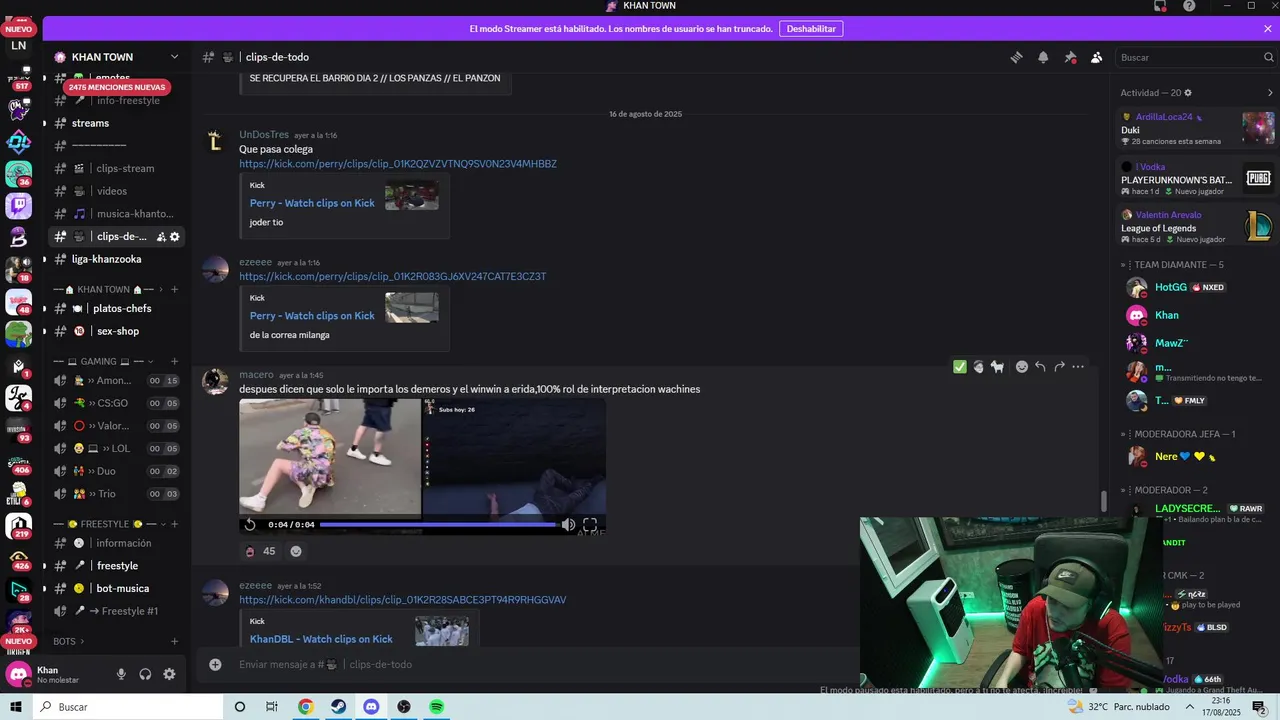Open KHAN TOWN server dropdown menu
Image resolution: width=1280 pixels, height=720 pixels.
[x=174, y=57]
